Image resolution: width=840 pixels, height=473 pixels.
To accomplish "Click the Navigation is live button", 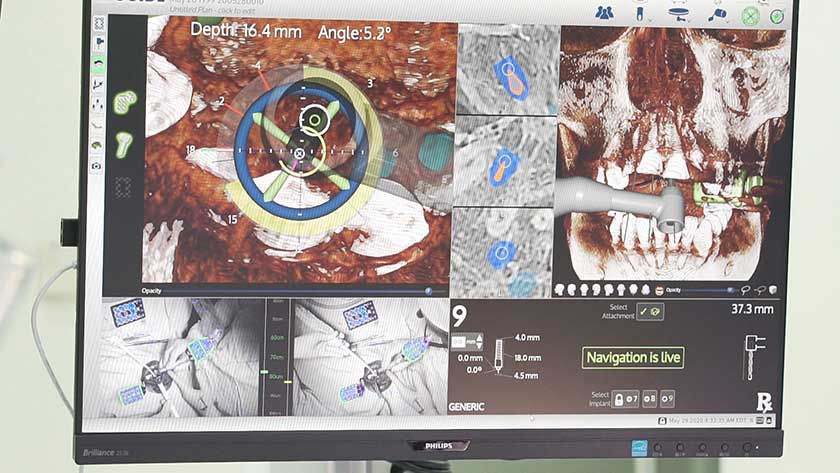I will (634, 357).
